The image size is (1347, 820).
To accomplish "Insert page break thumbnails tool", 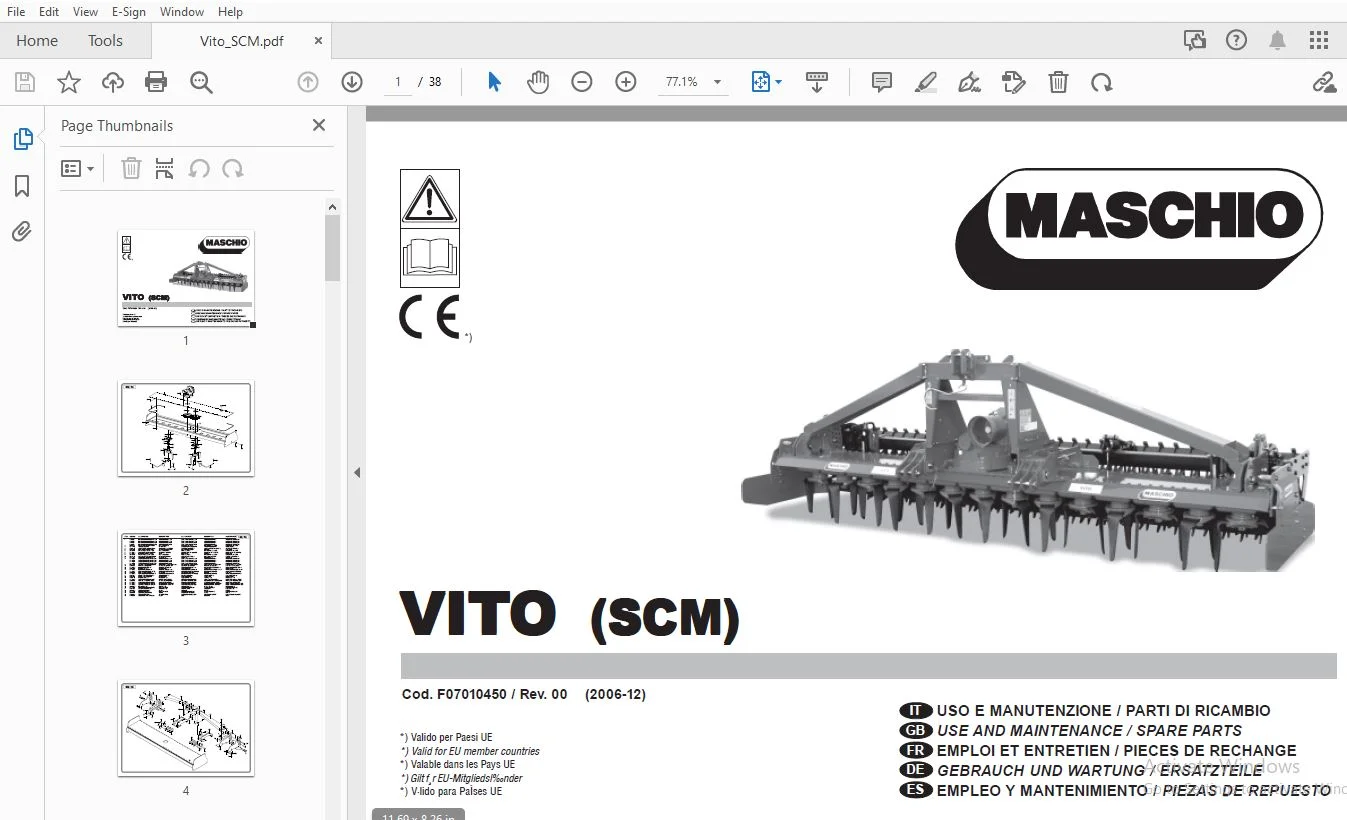I will click(165, 169).
